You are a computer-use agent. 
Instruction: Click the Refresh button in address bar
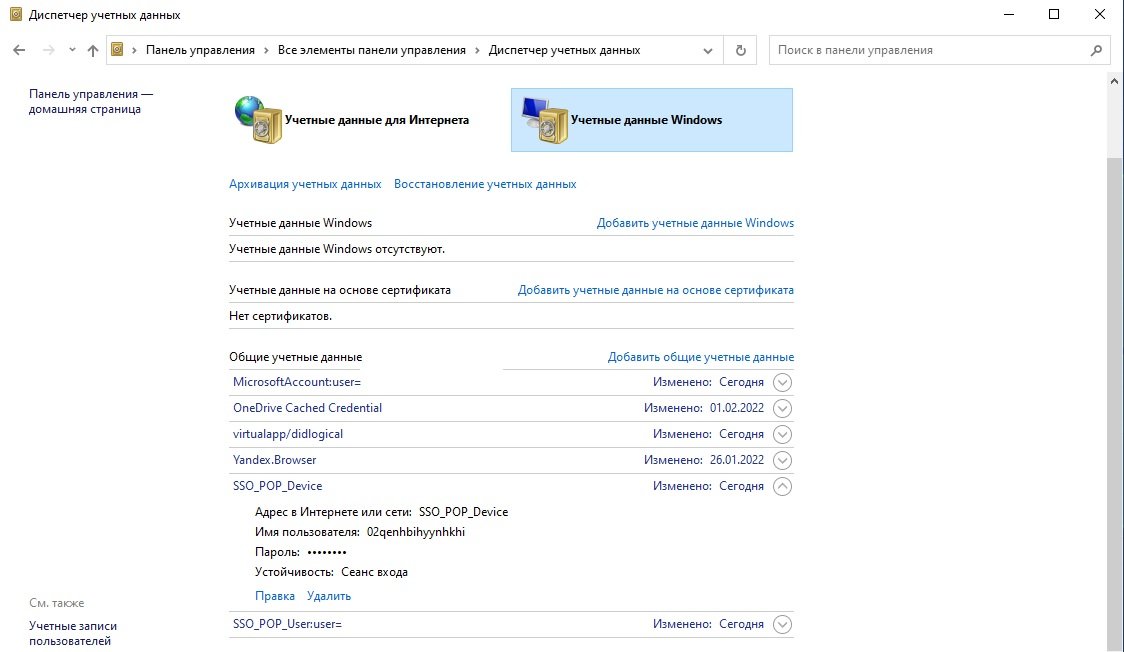click(x=741, y=50)
